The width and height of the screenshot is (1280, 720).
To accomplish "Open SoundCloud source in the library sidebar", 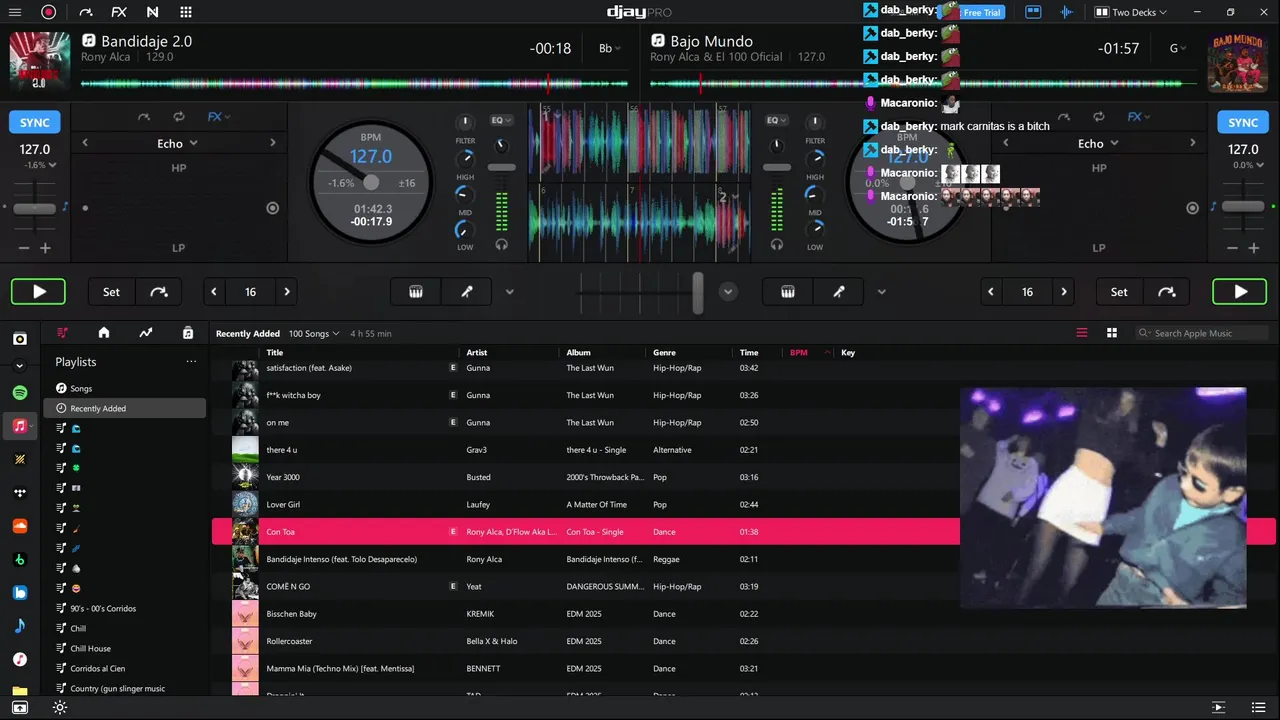I will coord(19,526).
